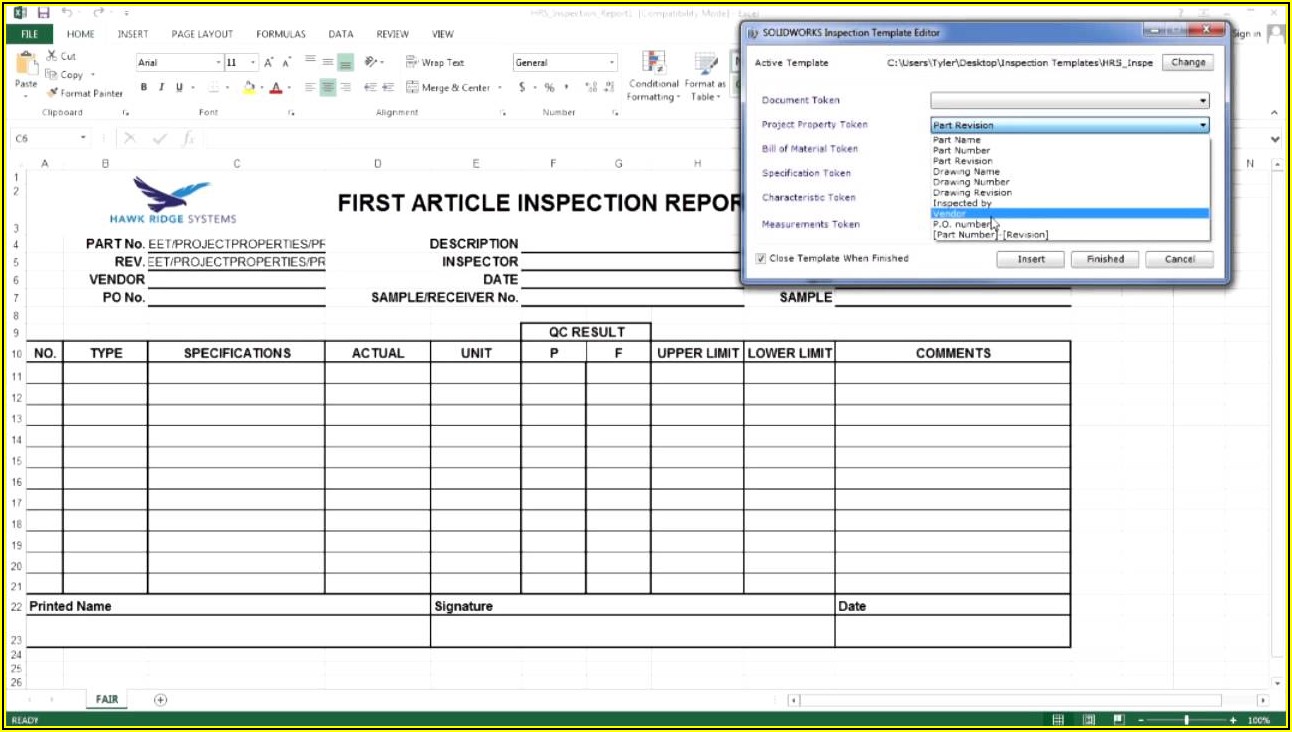This screenshot has width=1292, height=732.
Task: Click the zoom slider in status bar
Action: (1186, 720)
